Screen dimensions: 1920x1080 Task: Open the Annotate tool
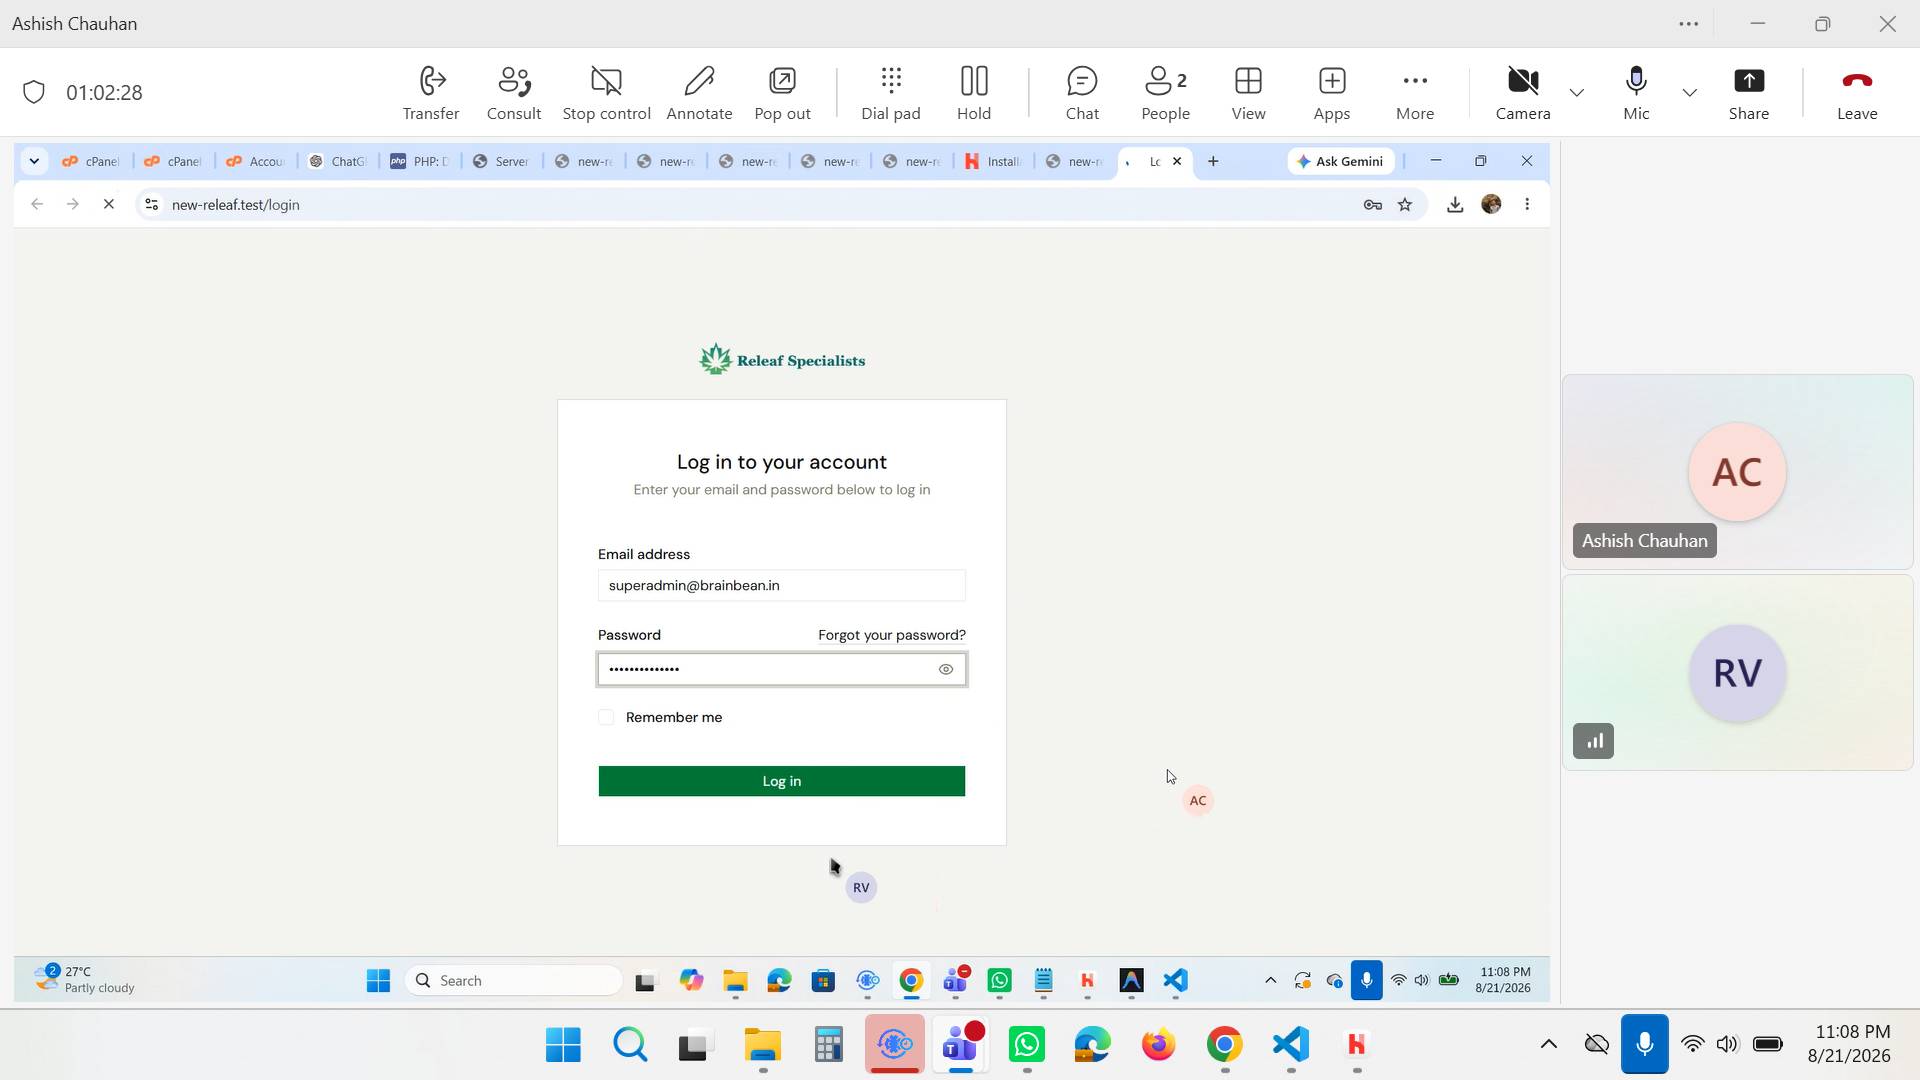[x=699, y=93]
